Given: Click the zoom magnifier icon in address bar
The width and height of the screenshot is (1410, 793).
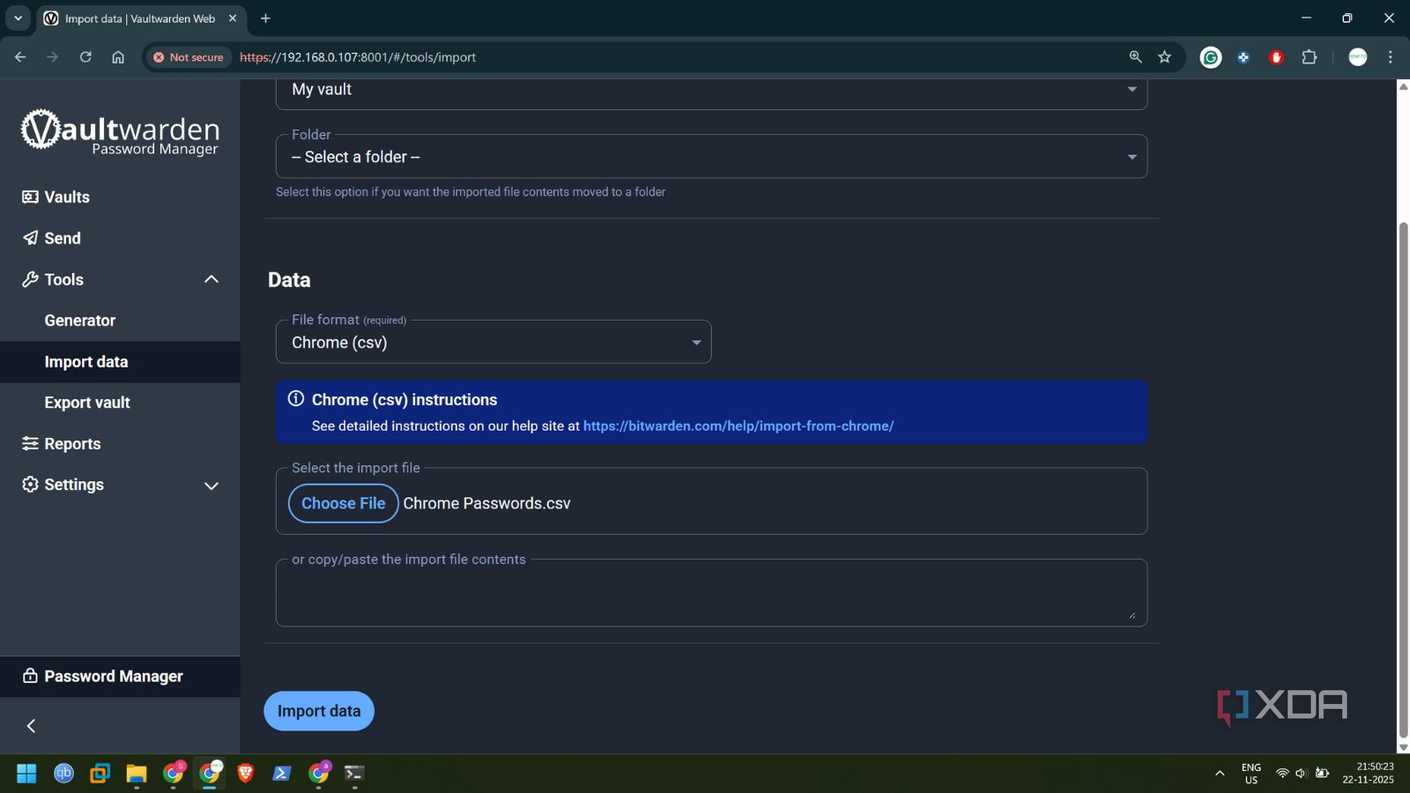Looking at the screenshot, I should click(1135, 57).
